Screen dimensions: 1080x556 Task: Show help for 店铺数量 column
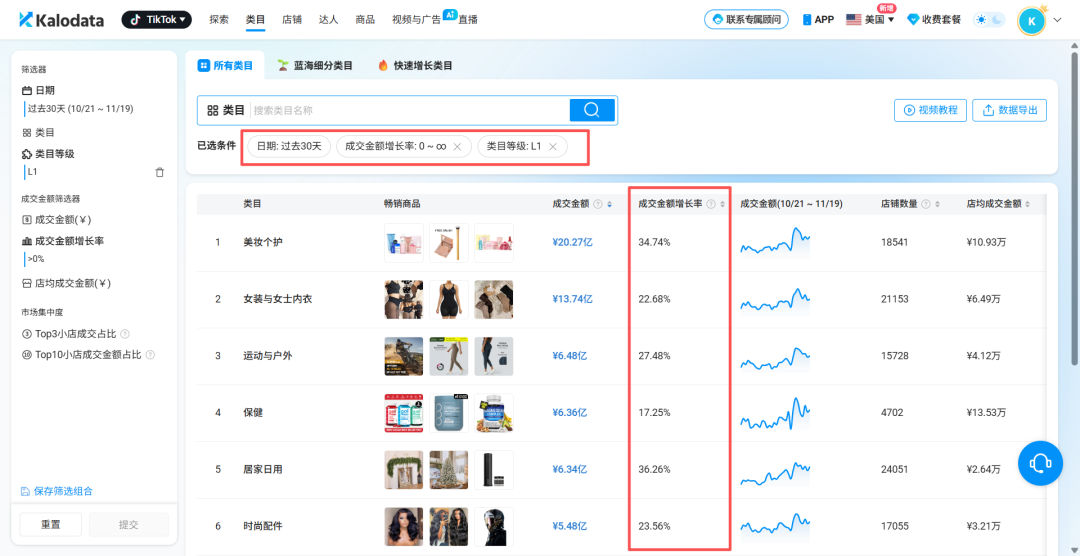click(x=926, y=204)
